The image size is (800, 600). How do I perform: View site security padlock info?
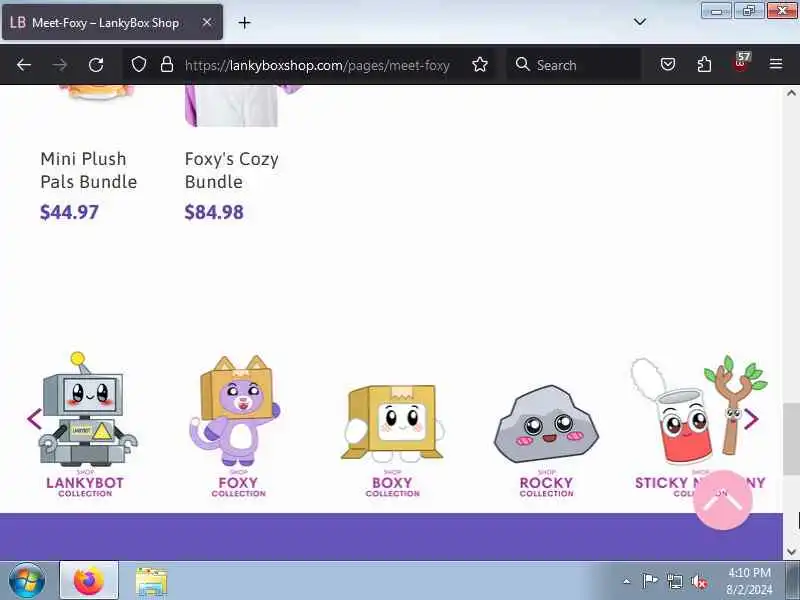(x=167, y=65)
